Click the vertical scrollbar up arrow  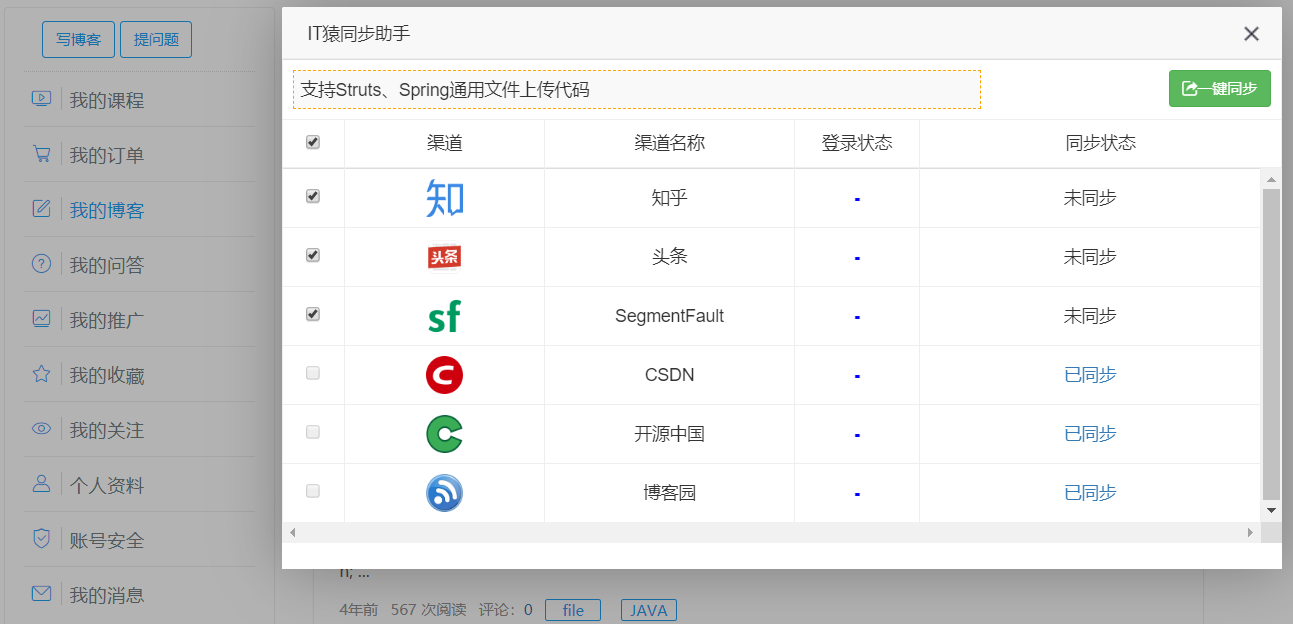1271,180
